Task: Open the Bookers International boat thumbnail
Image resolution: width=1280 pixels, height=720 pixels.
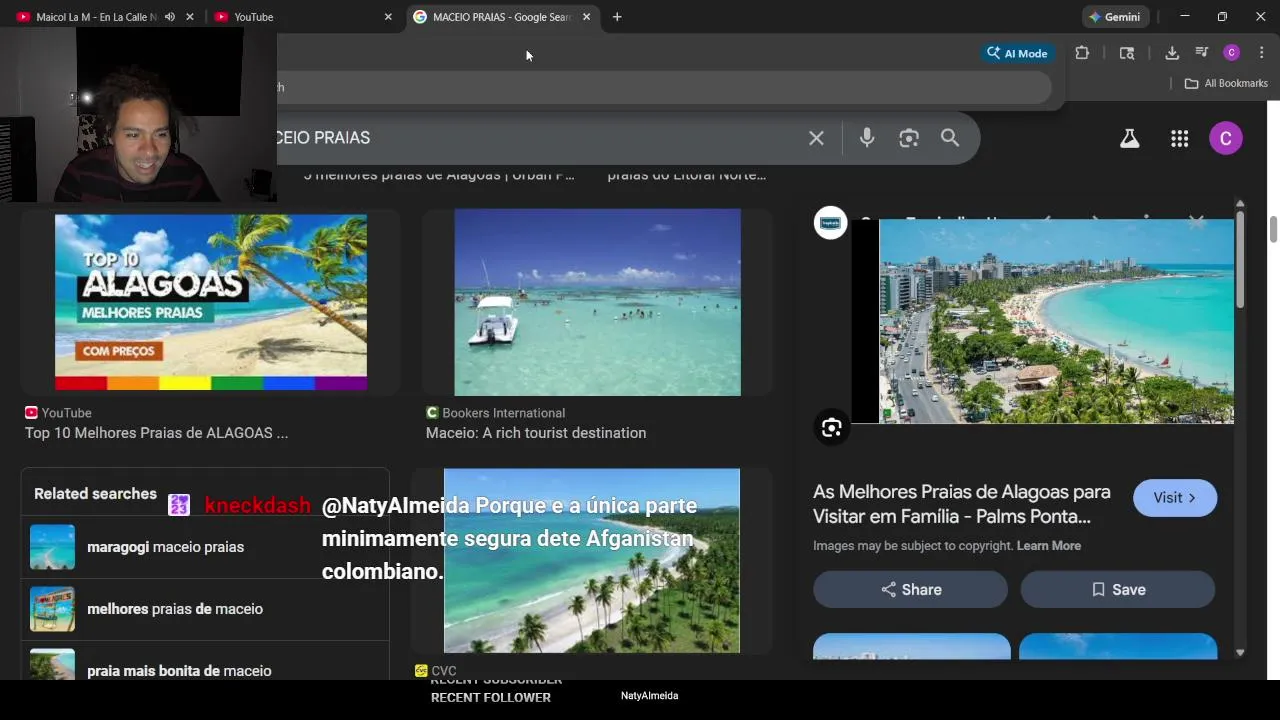Action: click(x=598, y=302)
